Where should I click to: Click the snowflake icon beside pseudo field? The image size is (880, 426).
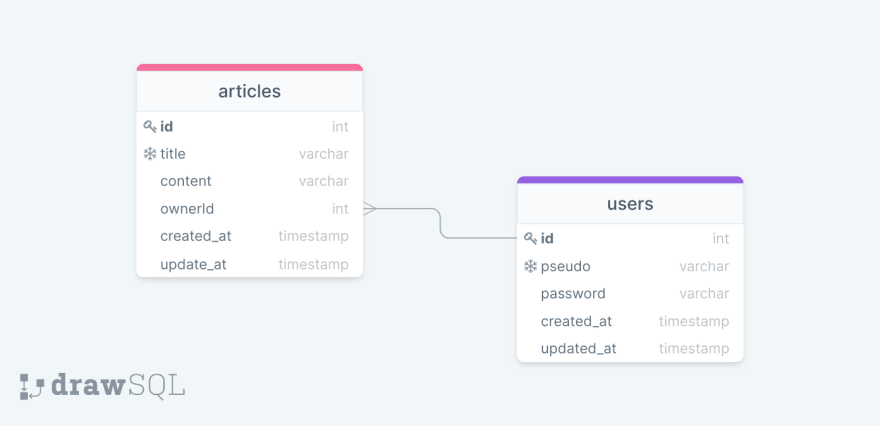(530, 266)
